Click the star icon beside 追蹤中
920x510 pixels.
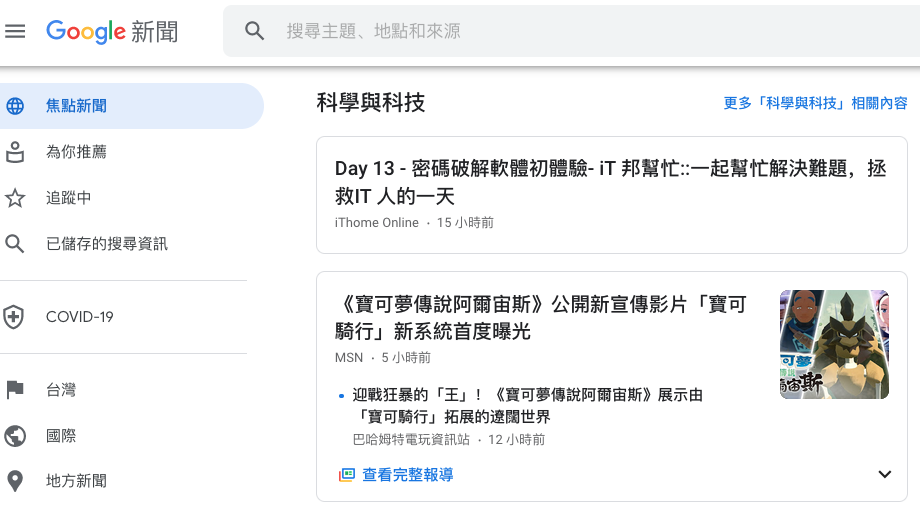[15, 198]
